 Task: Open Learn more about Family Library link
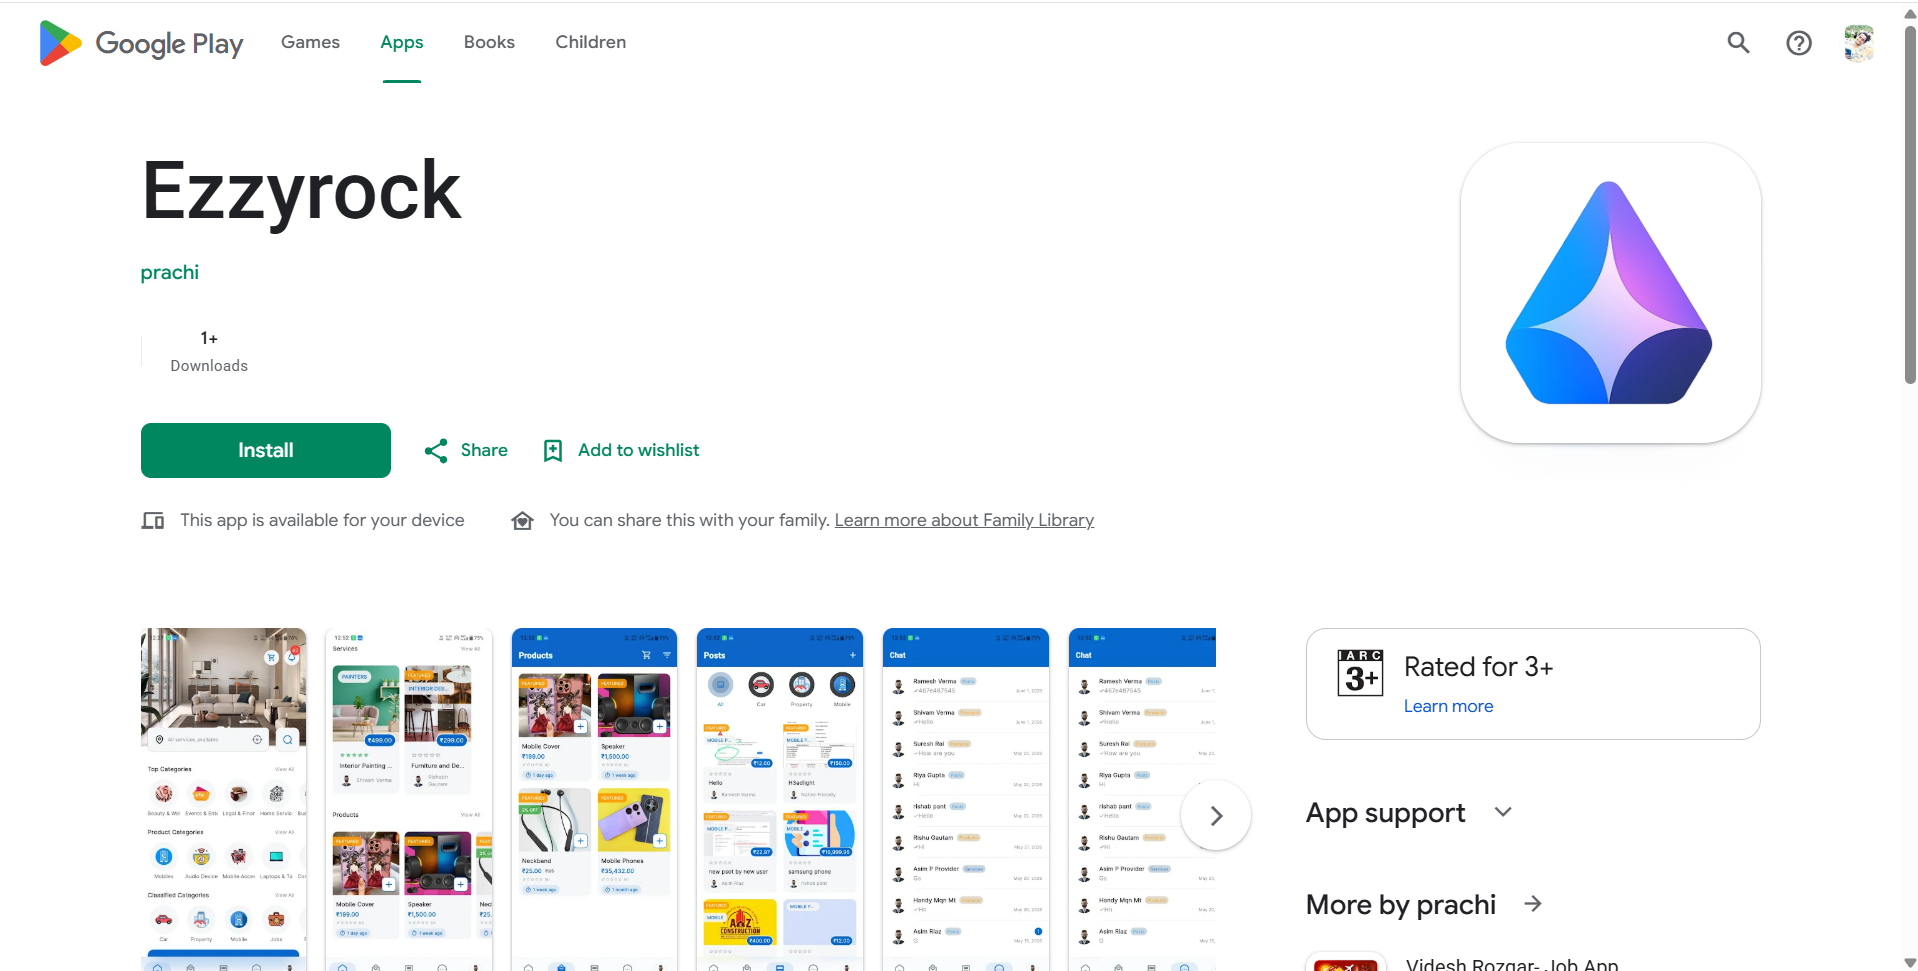tap(964, 520)
